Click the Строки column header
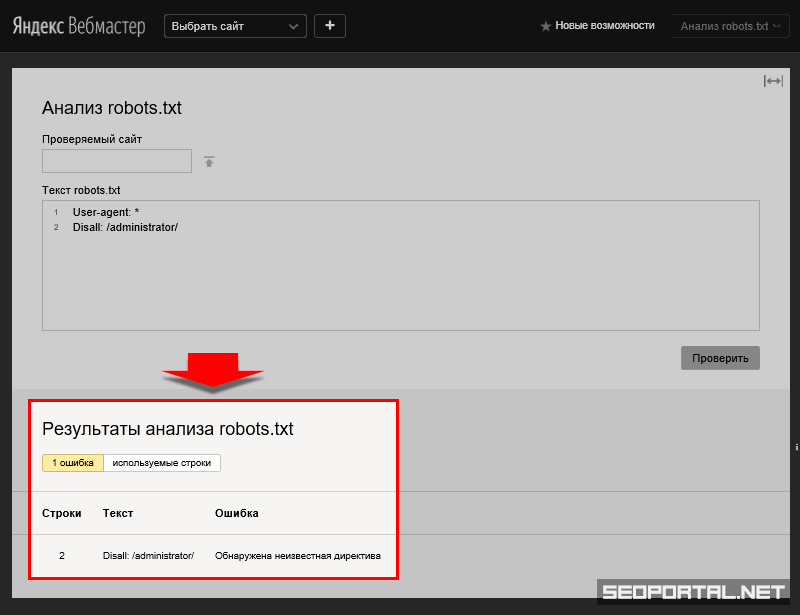This screenshot has height=615, width=800. pyautogui.click(x=62, y=513)
